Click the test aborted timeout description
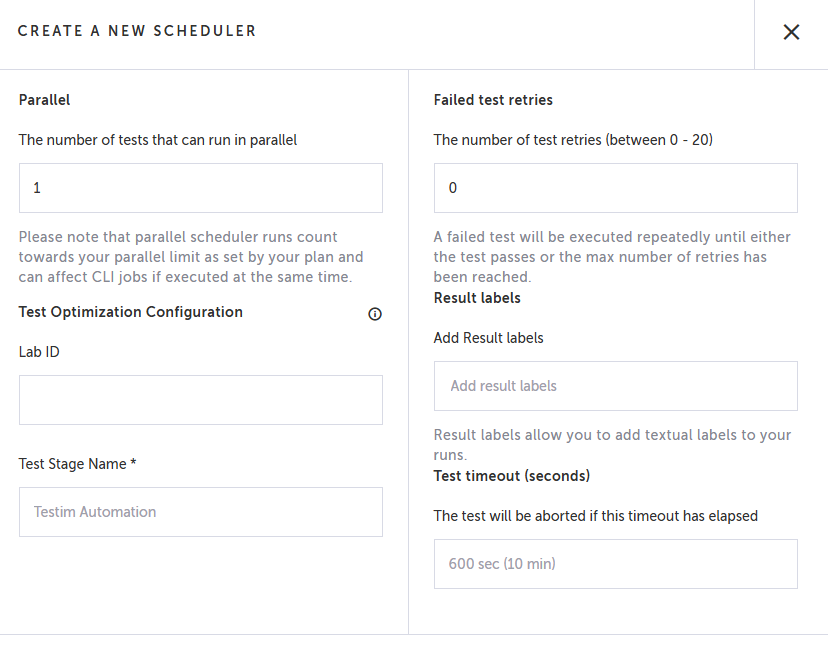The width and height of the screenshot is (828, 652). click(595, 516)
